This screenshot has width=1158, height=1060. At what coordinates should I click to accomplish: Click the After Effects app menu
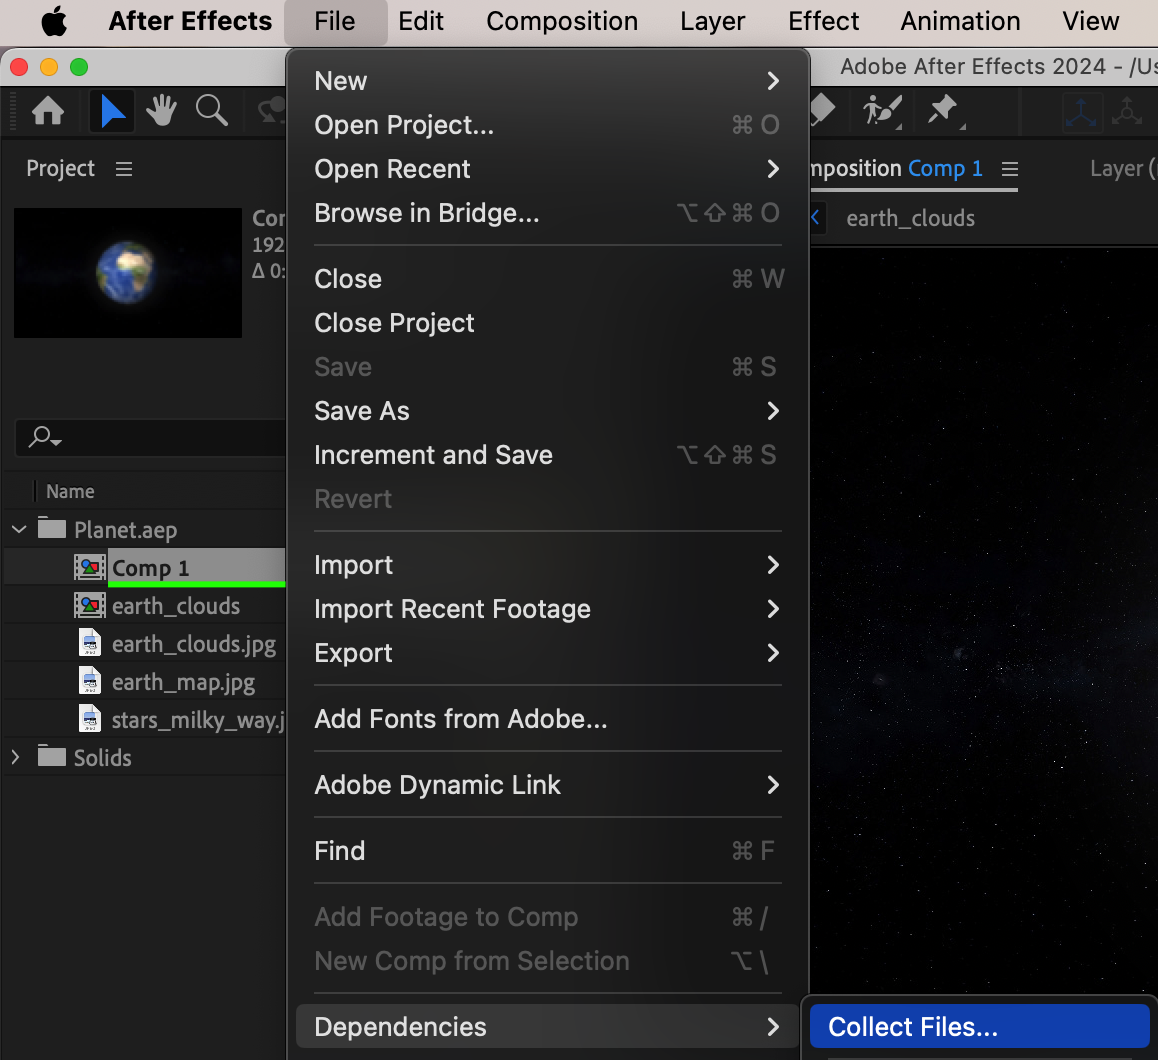pyautogui.click(x=191, y=21)
